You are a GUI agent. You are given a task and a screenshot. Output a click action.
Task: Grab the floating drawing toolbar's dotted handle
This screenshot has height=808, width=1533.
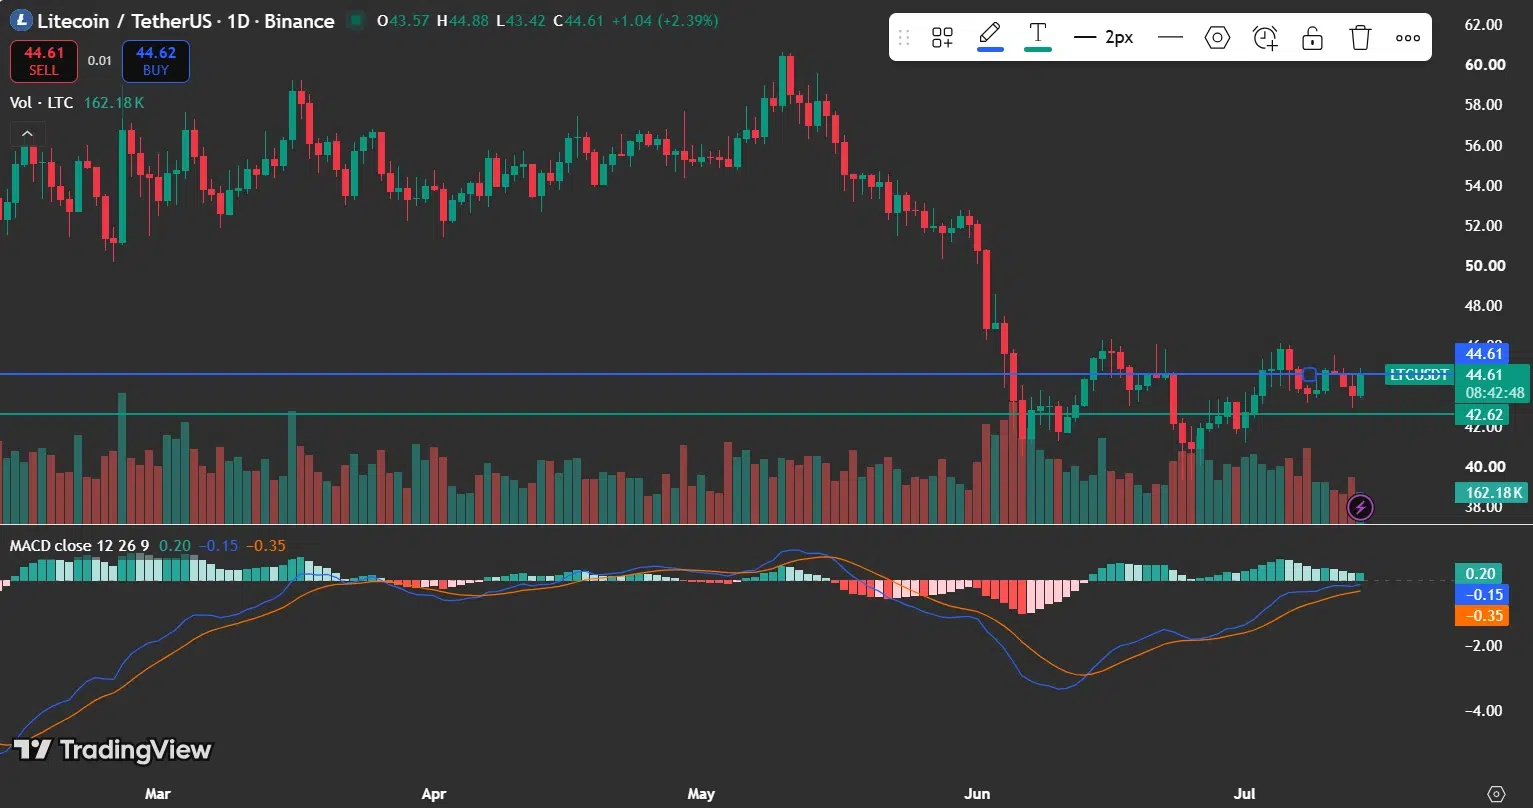tap(904, 38)
